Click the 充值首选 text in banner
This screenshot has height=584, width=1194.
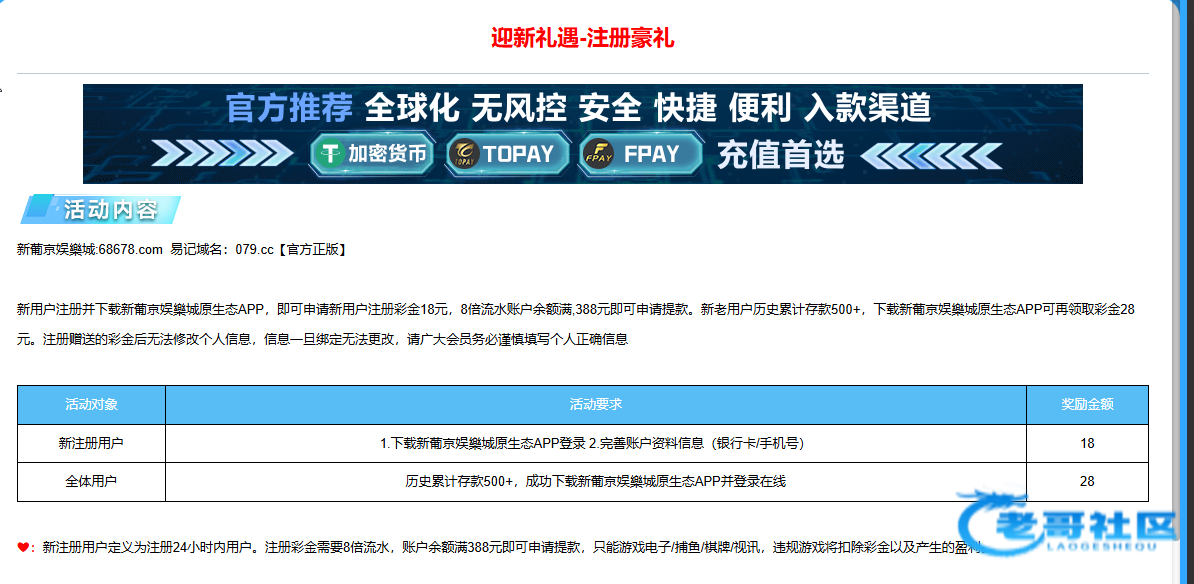(x=780, y=154)
